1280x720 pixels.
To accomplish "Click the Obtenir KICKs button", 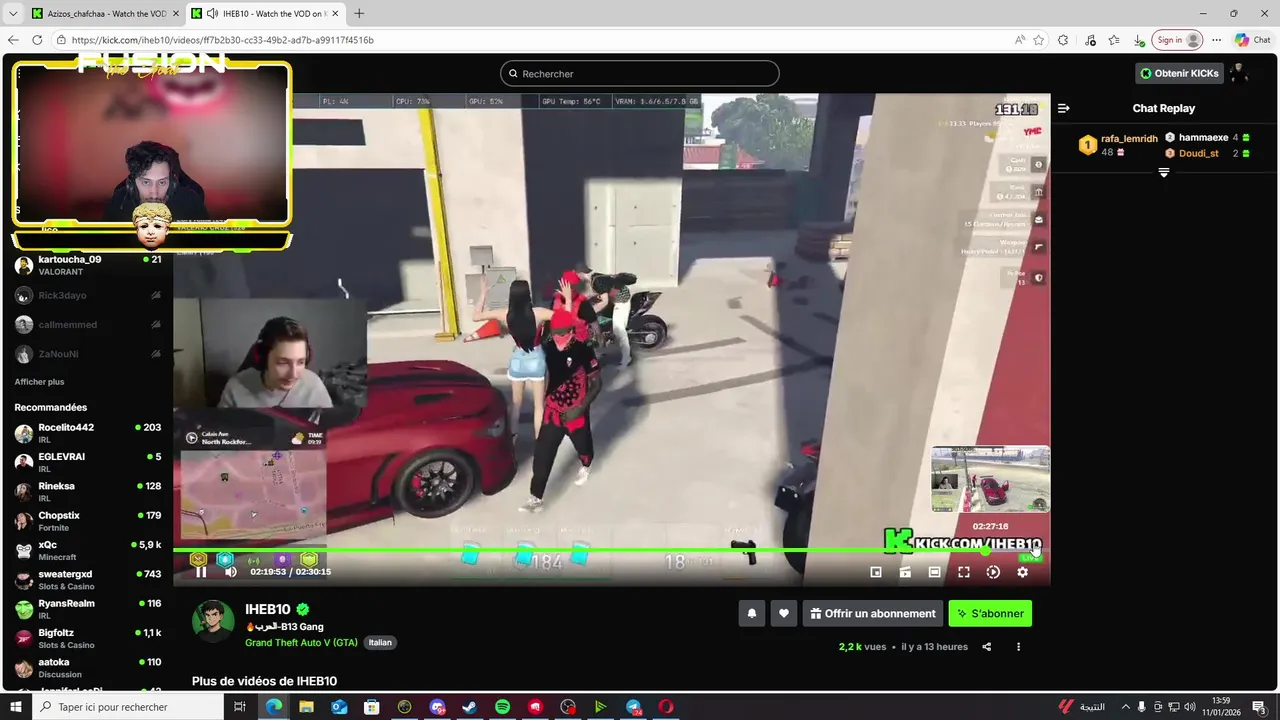I will pyautogui.click(x=1179, y=73).
